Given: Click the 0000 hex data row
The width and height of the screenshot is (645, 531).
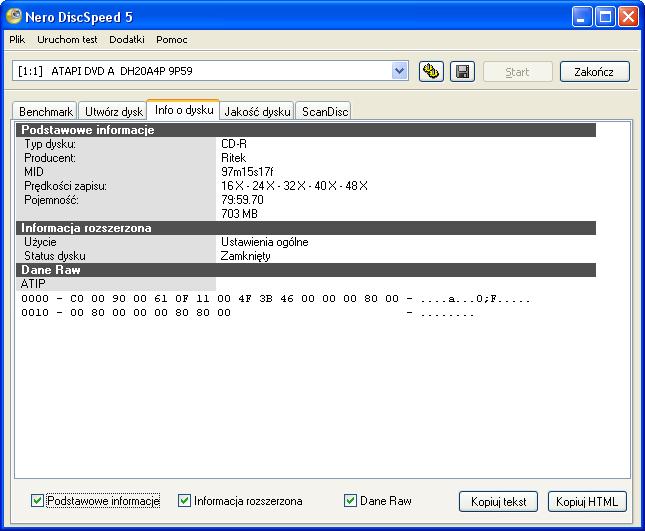Looking at the screenshot, I should click(276, 299).
